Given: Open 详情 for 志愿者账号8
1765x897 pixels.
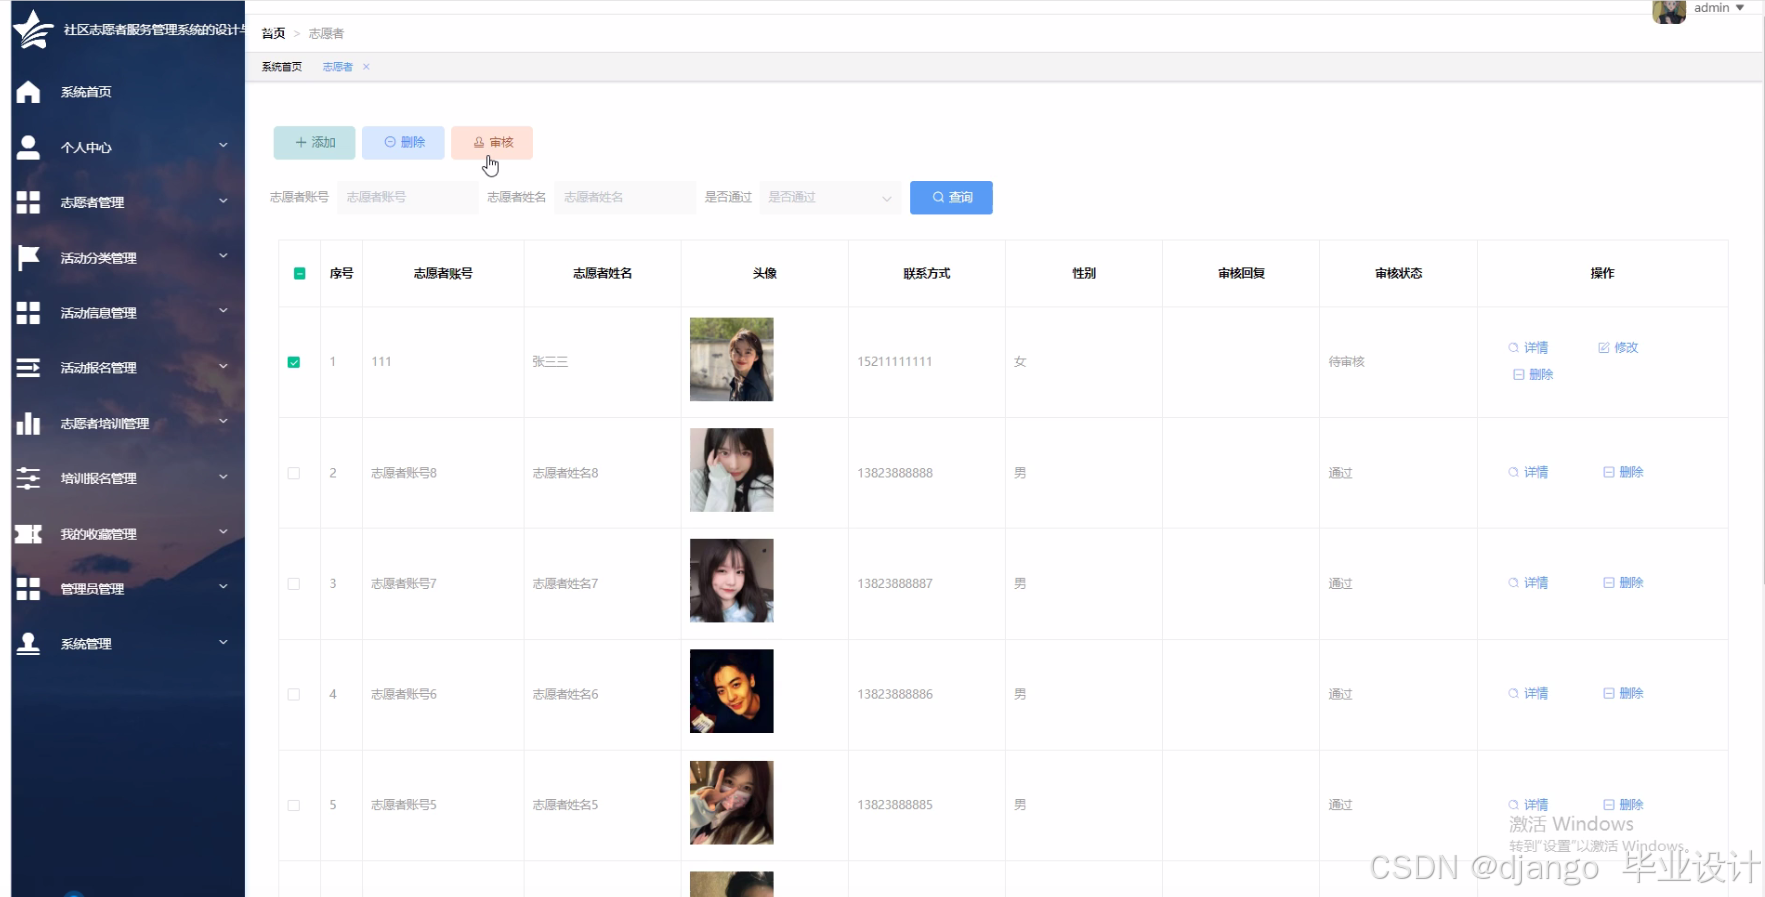Looking at the screenshot, I should (1528, 472).
